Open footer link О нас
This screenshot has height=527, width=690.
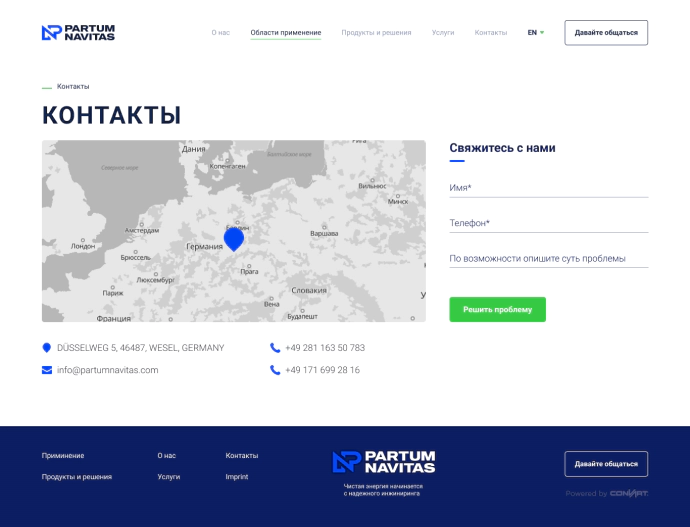pyautogui.click(x=167, y=455)
